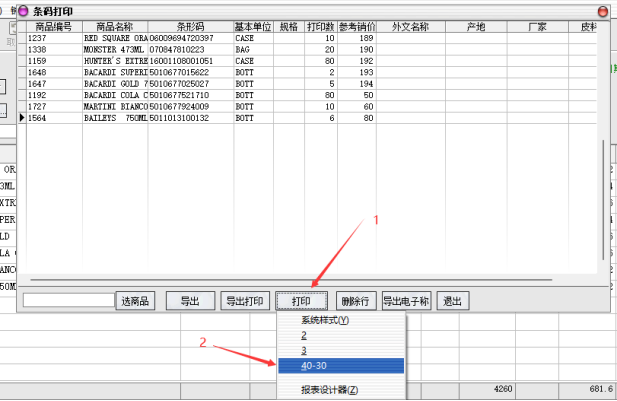Click the 导出电子称 button
Image resolution: width=617 pixels, height=401 pixels.
click(x=405, y=301)
